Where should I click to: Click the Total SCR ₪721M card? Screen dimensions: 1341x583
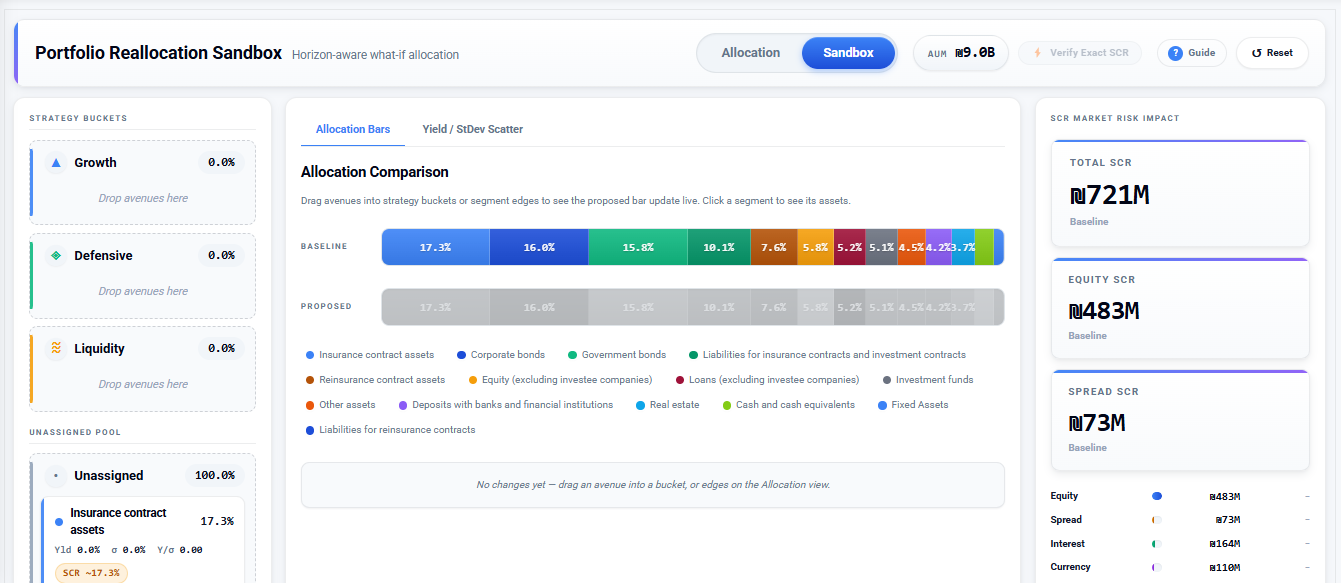pos(1180,193)
